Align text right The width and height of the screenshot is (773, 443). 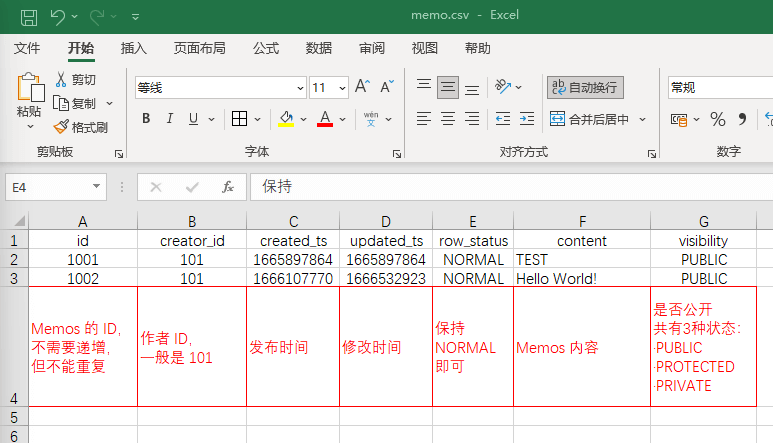tap(472, 119)
